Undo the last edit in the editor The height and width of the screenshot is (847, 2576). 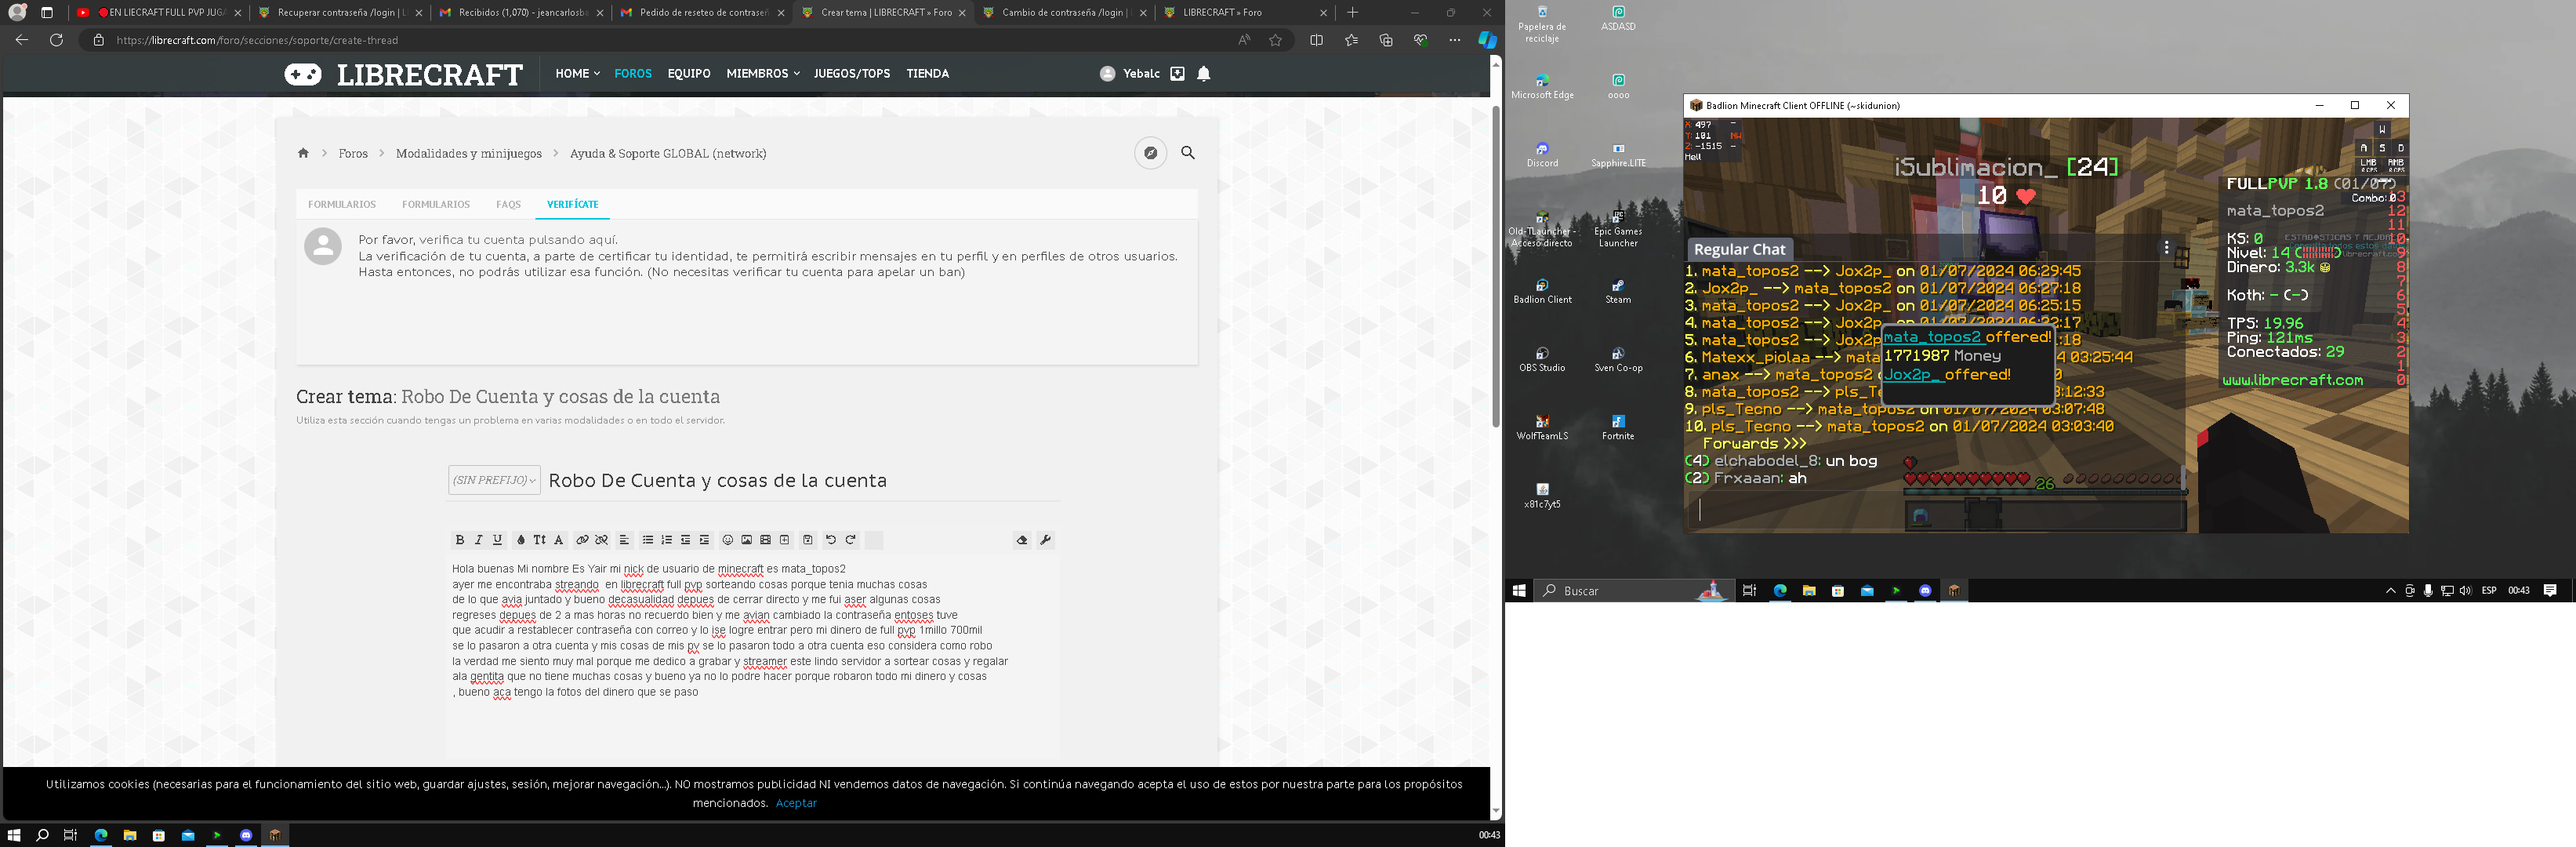[830, 540]
